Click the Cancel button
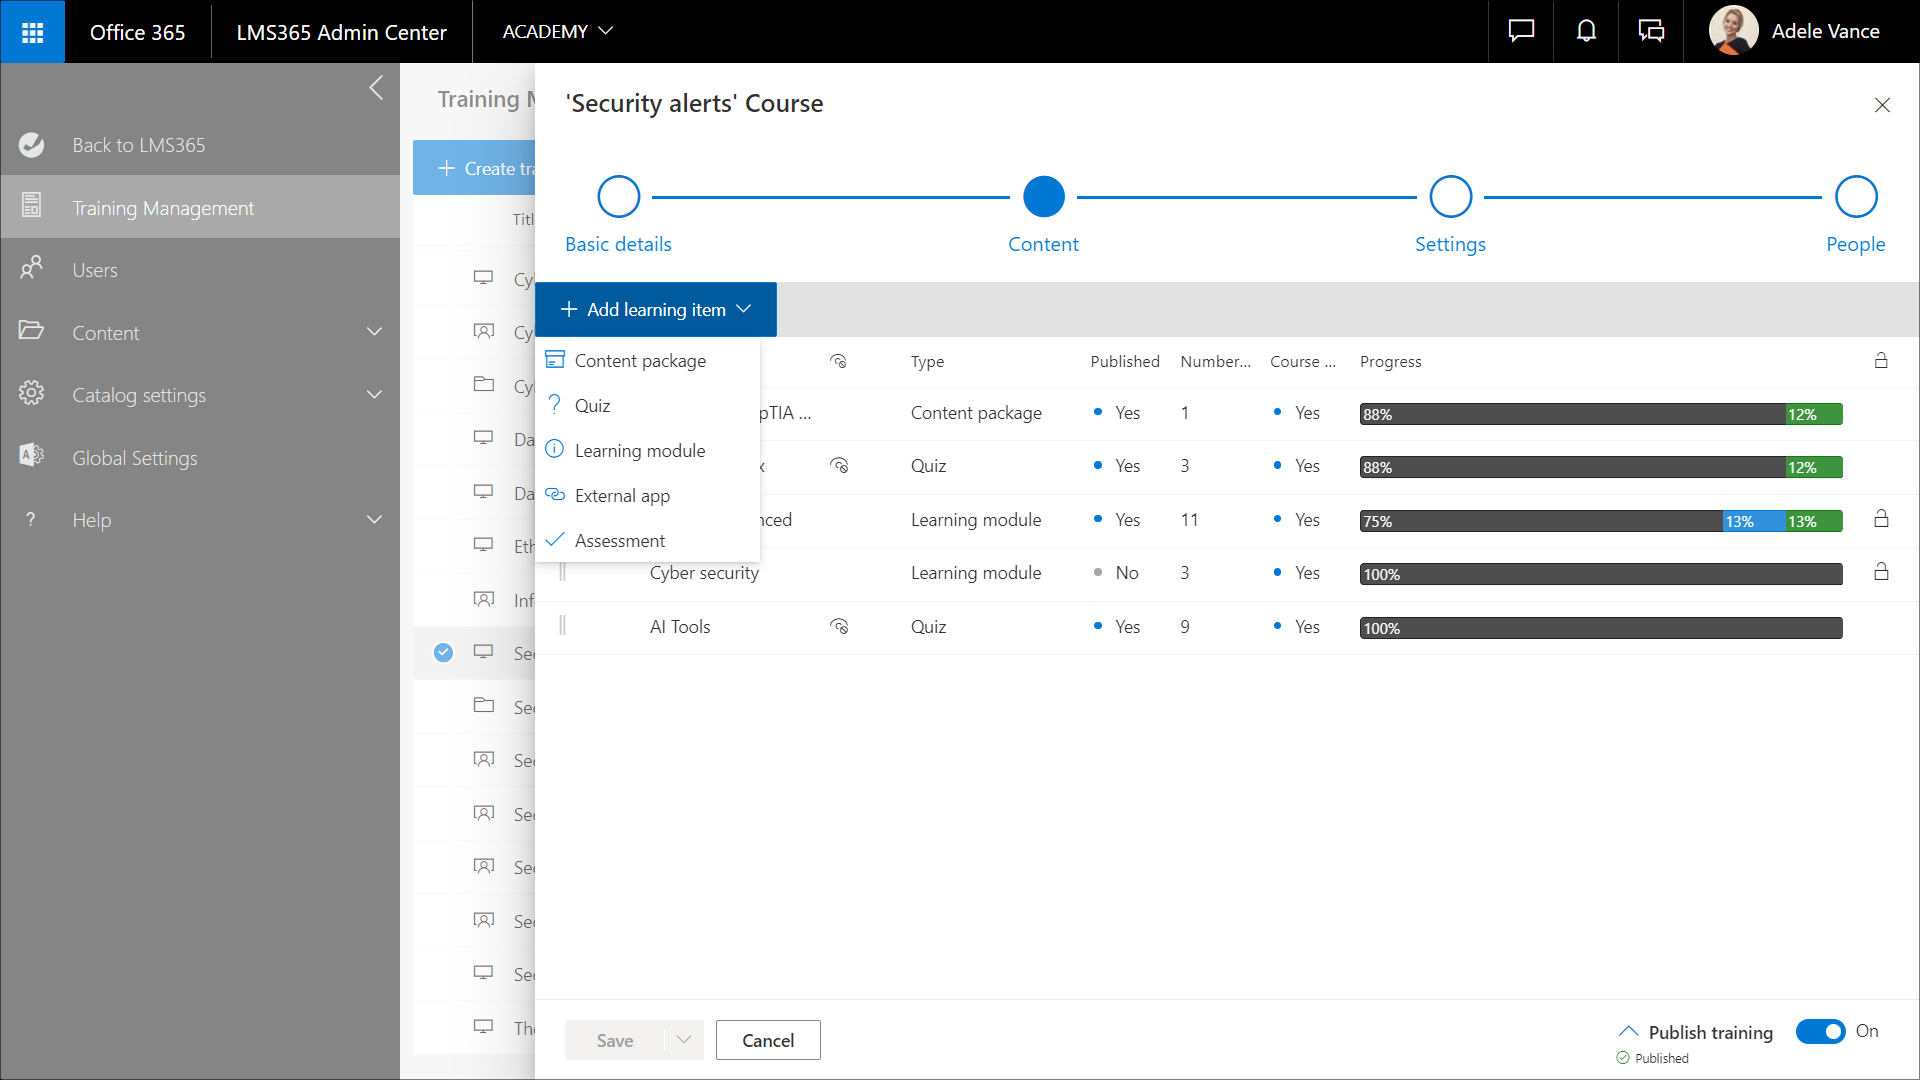 (768, 1040)
